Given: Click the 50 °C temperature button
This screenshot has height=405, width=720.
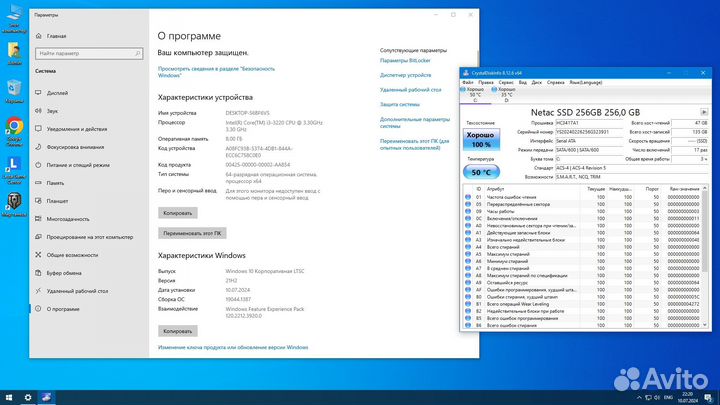Looking at the screenshot, I should click(481, 172).
